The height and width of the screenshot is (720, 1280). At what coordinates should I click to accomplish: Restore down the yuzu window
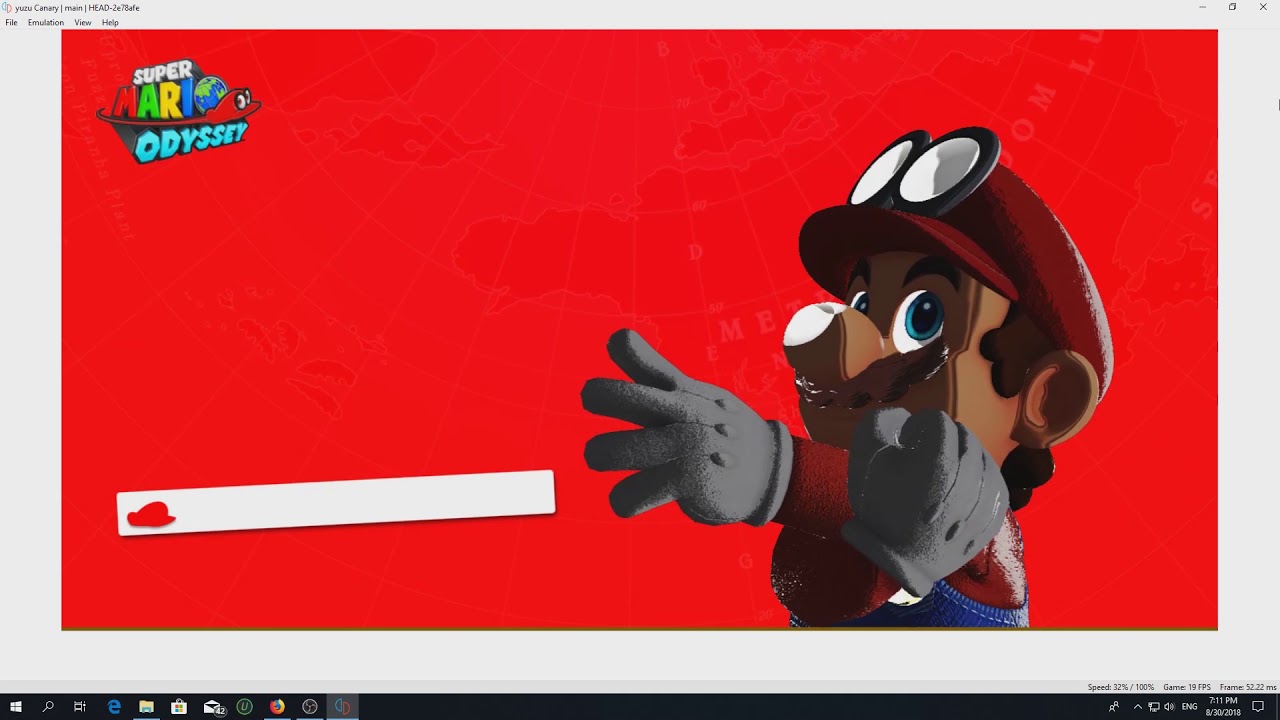pos(1232,7)
